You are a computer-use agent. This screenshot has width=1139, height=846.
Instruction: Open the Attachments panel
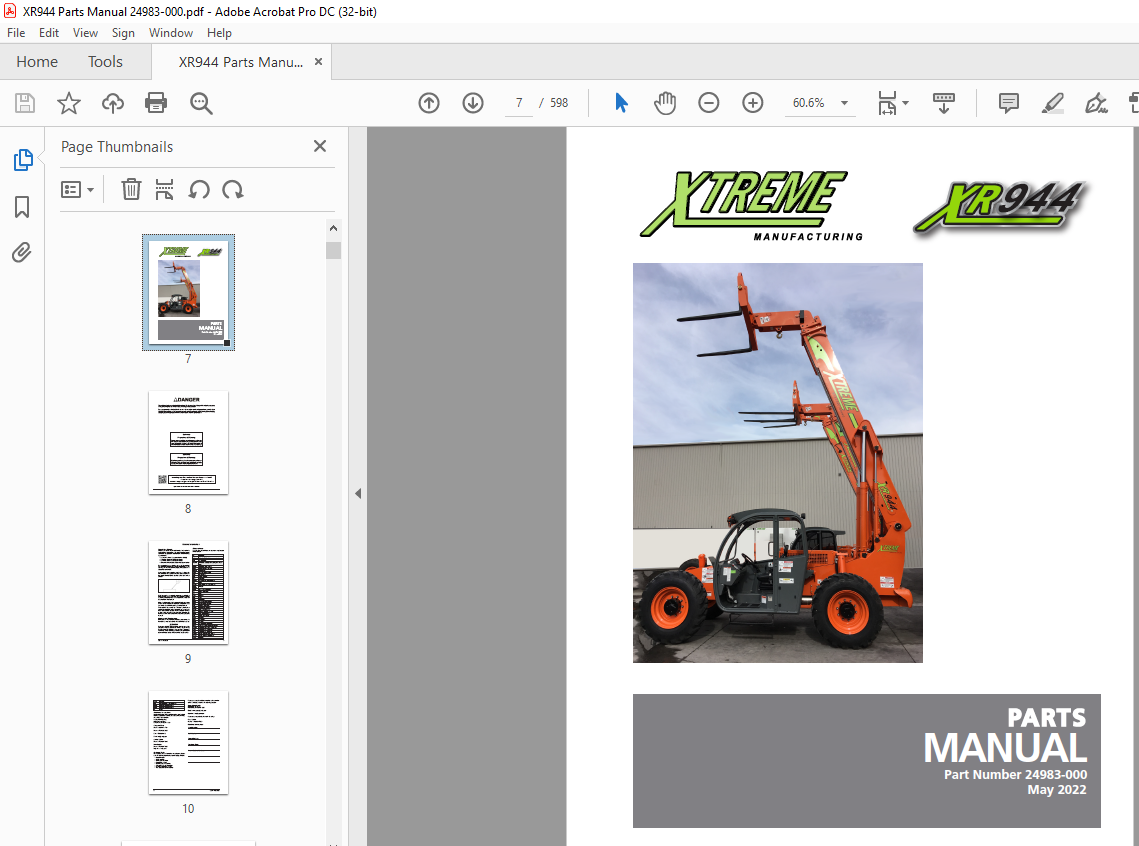(22, 253)
